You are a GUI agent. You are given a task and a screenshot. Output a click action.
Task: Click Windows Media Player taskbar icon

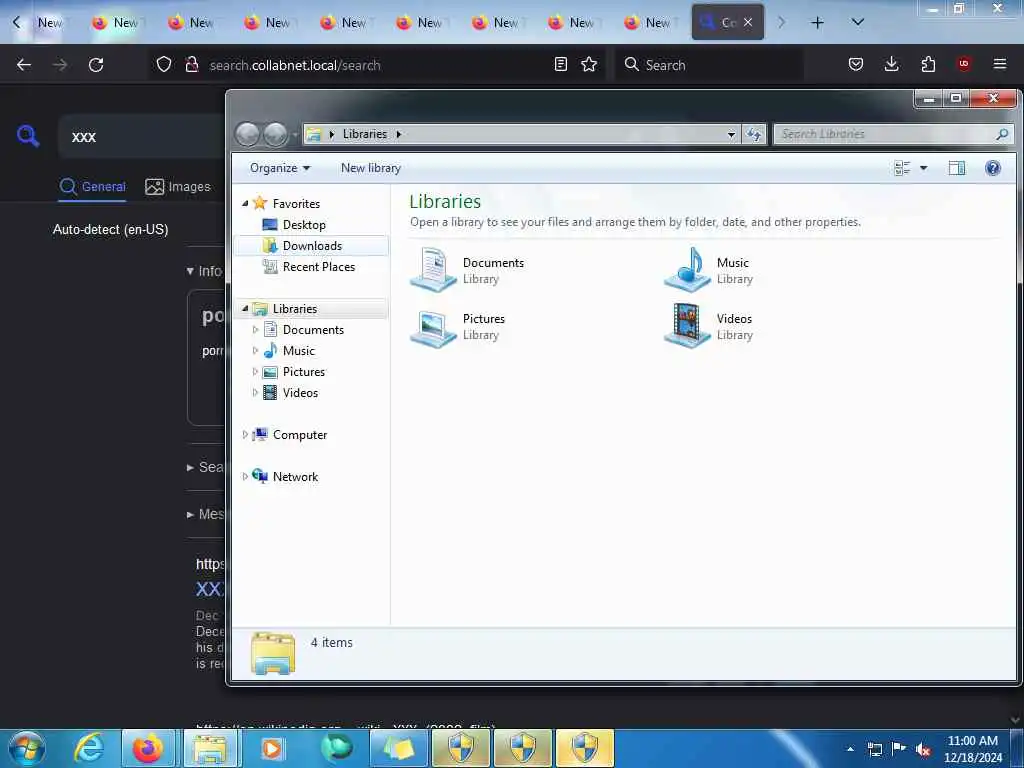coord(271,748)
